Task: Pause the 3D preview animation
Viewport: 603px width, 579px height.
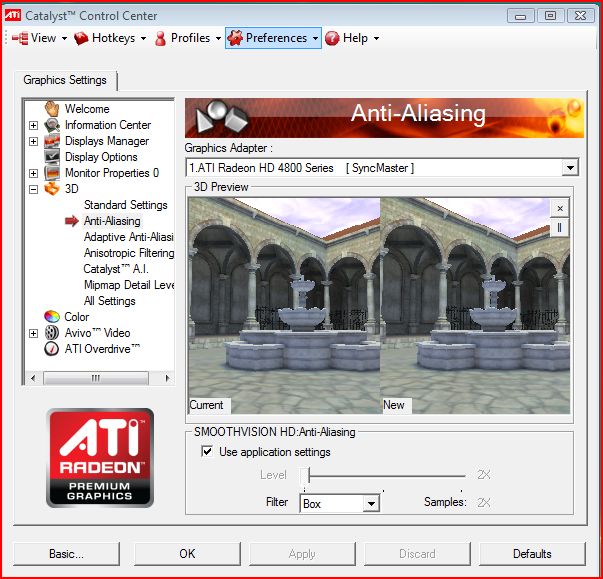Action: (560, 228)
